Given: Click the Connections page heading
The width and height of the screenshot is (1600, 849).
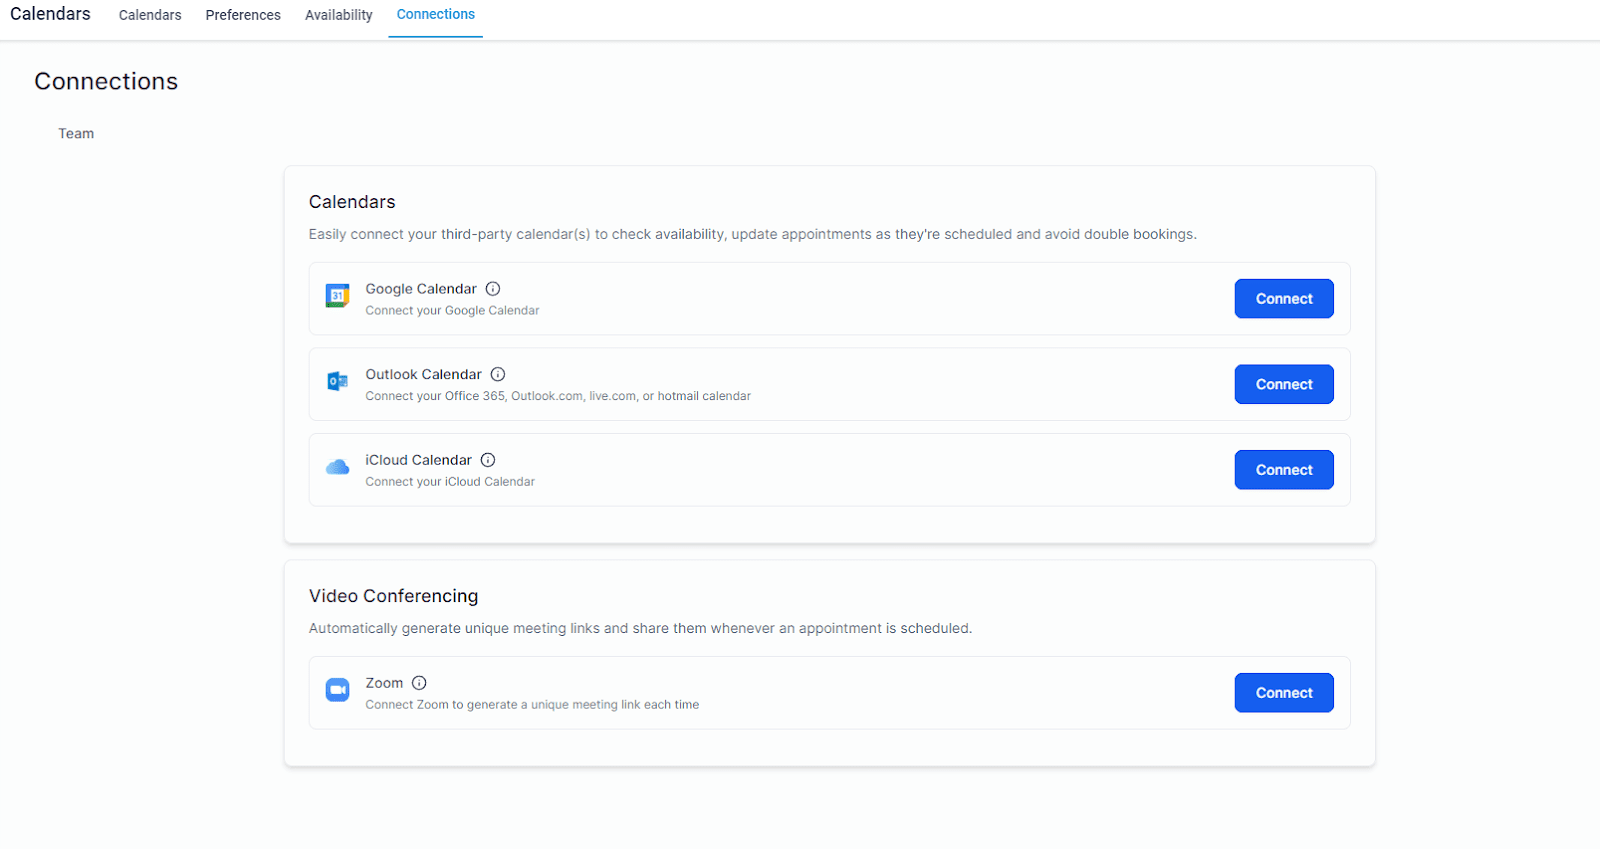Looking at the screenshot, I should pos(106,81).
